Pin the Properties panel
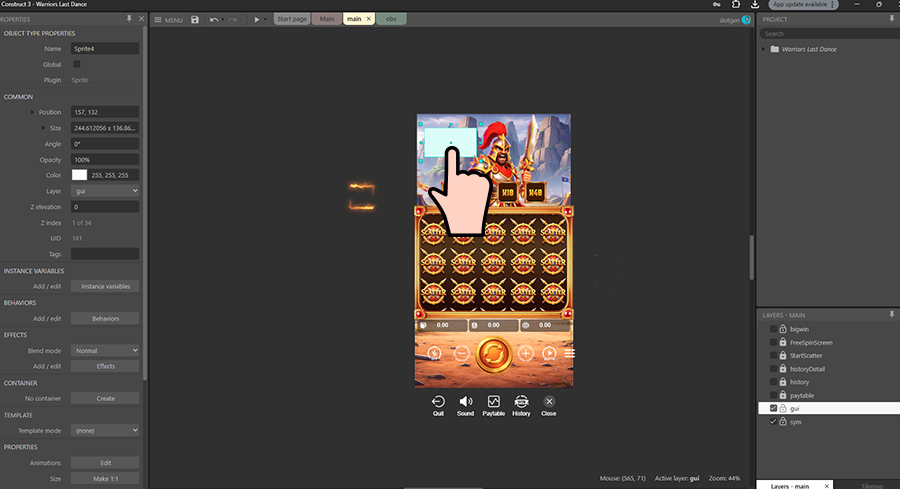The image size is (900, 489). coord(129,19)
